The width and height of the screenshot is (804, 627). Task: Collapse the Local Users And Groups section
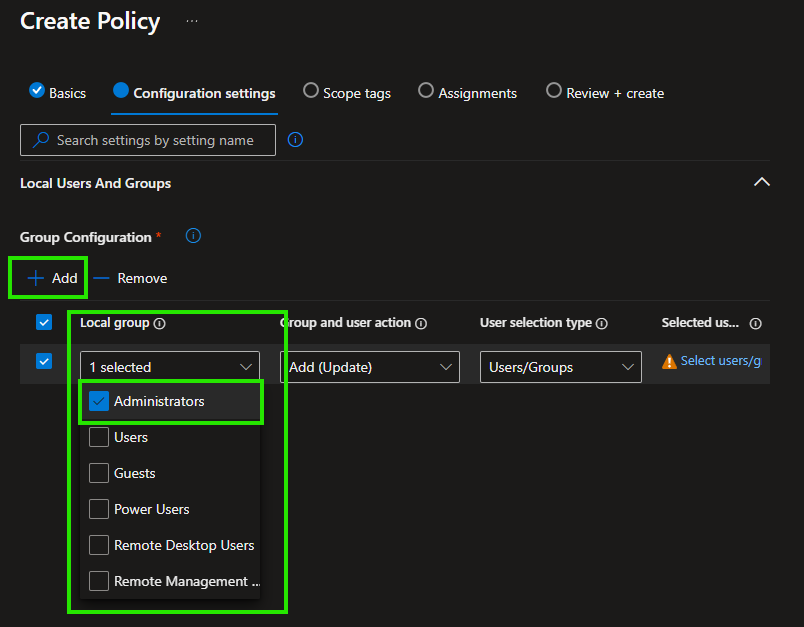(x=761, y=182)
